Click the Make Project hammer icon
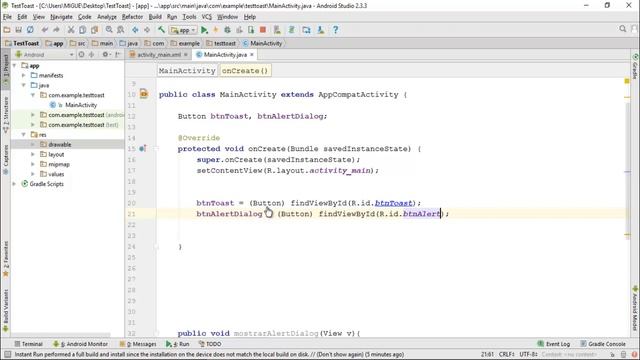 [161, 30]
